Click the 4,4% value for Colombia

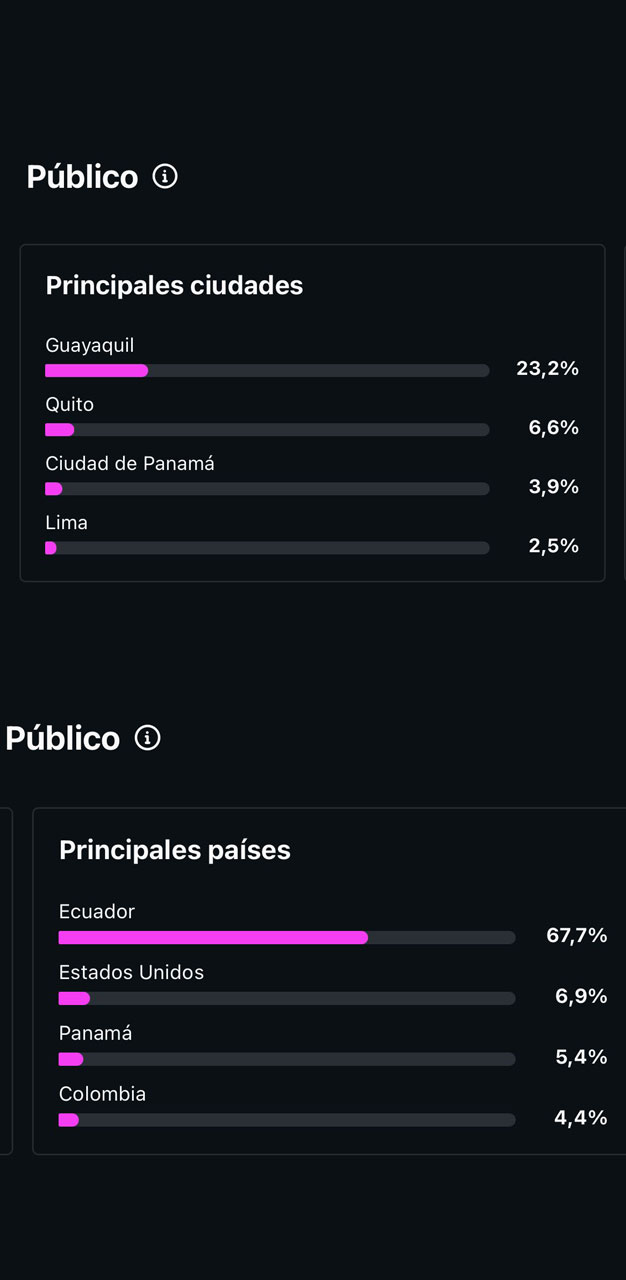580,1118
